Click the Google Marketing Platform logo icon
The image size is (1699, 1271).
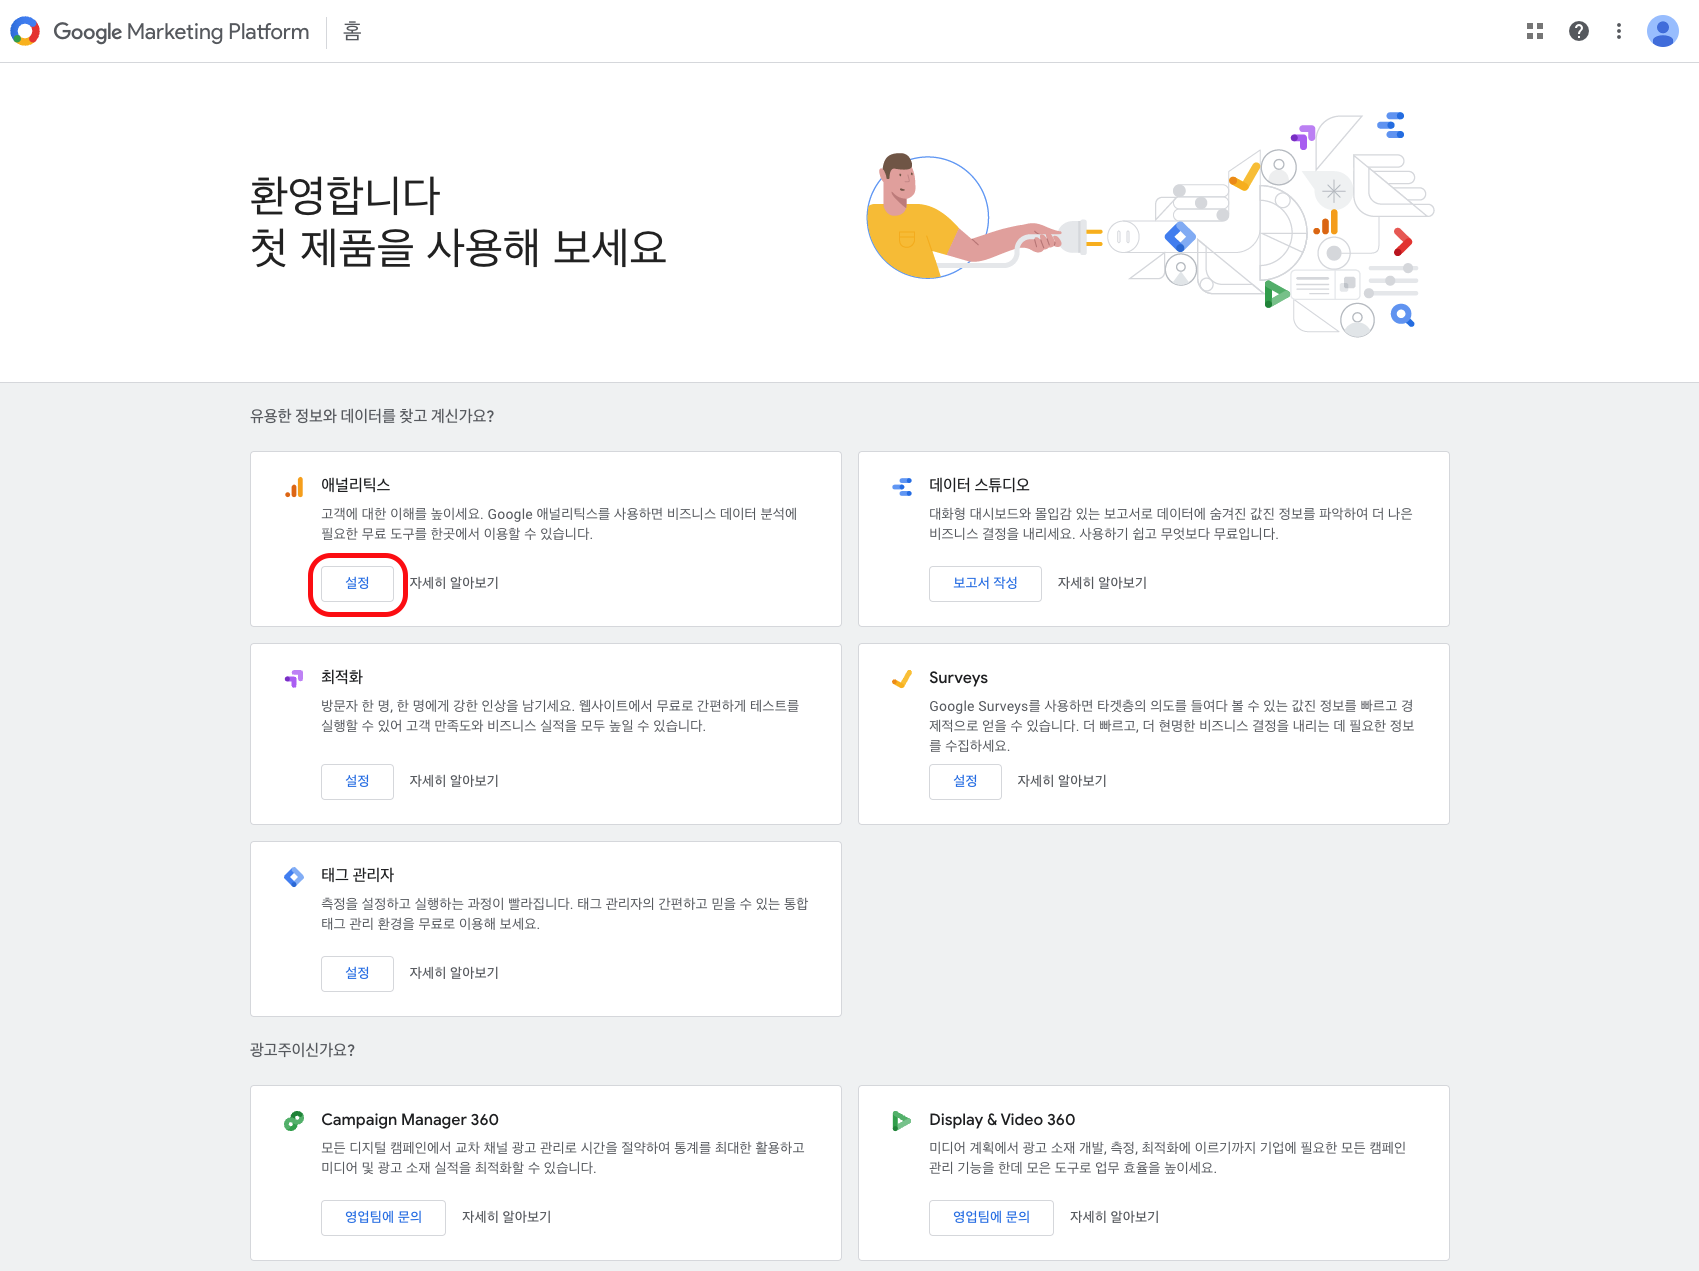click(x=25, y=31)
